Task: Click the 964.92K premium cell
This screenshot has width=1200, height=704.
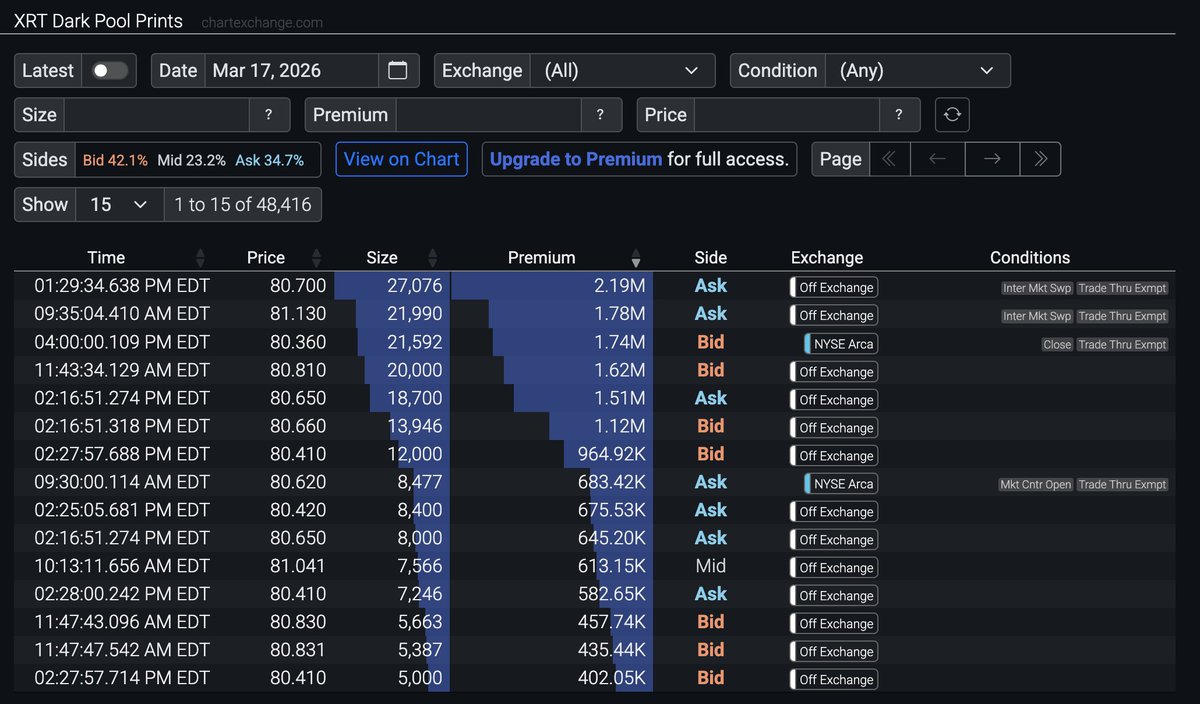Action: point(612,454)
